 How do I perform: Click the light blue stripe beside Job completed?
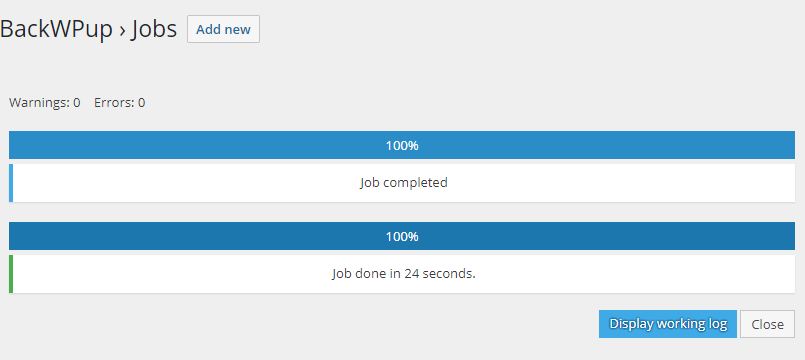click(11, 183)
